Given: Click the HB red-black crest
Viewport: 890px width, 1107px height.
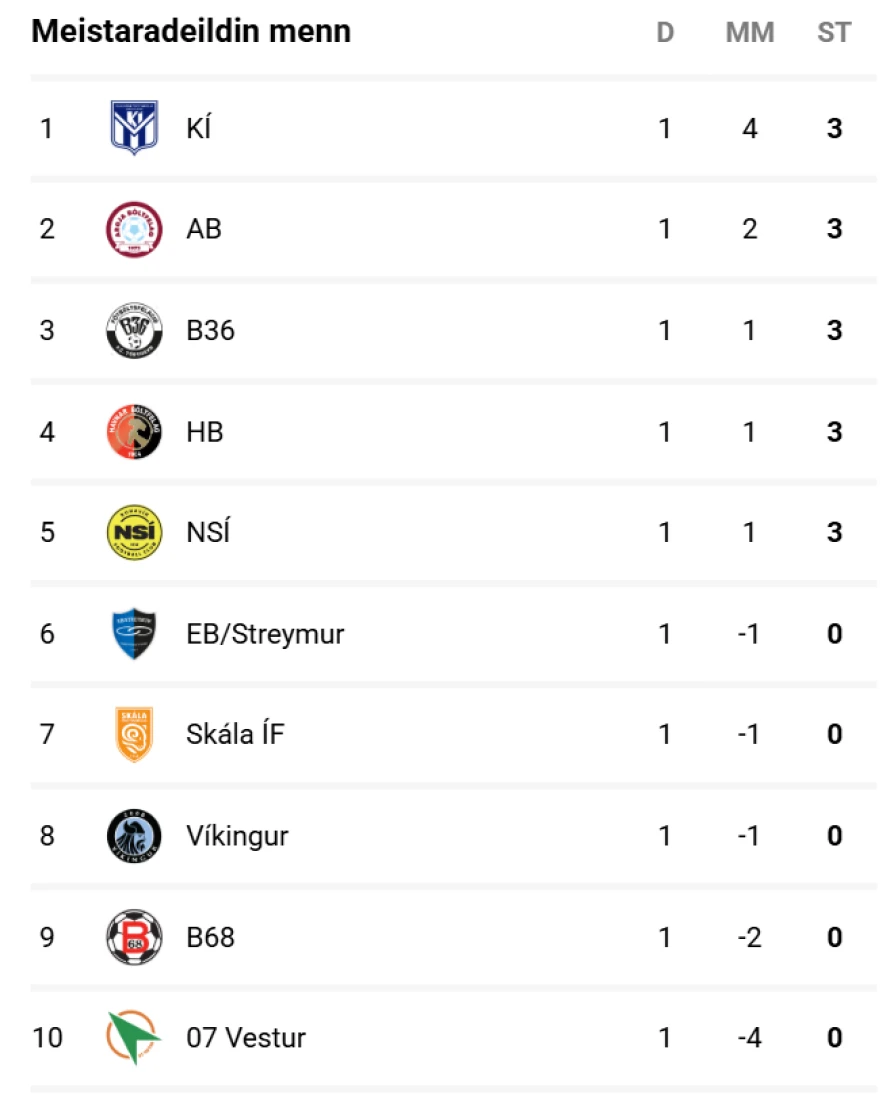Looking at the screenshot, I should click(133, 432).
